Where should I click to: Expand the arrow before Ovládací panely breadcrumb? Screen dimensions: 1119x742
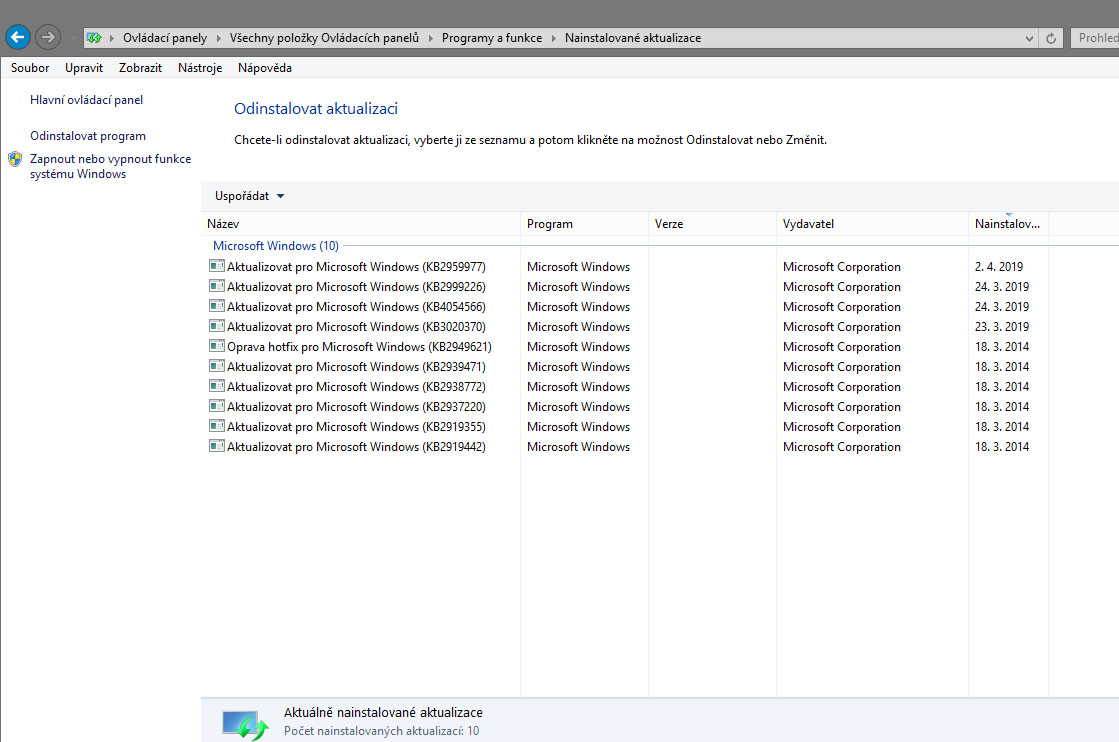[x=111, y=38]
